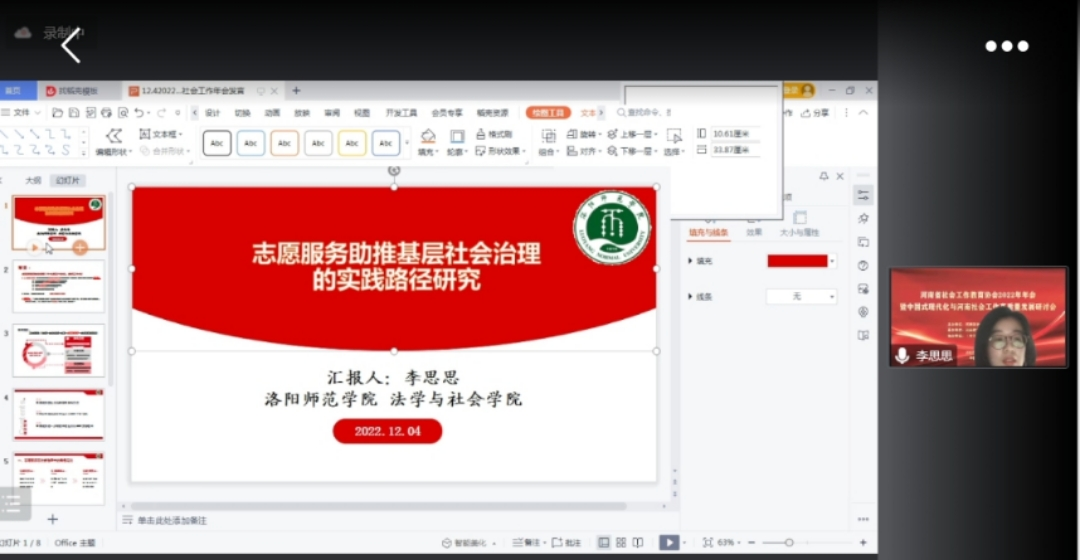The height and width of the screenshot is (560, 1080).
Task: Click the open folder icon
Action: tap(57, 112)
